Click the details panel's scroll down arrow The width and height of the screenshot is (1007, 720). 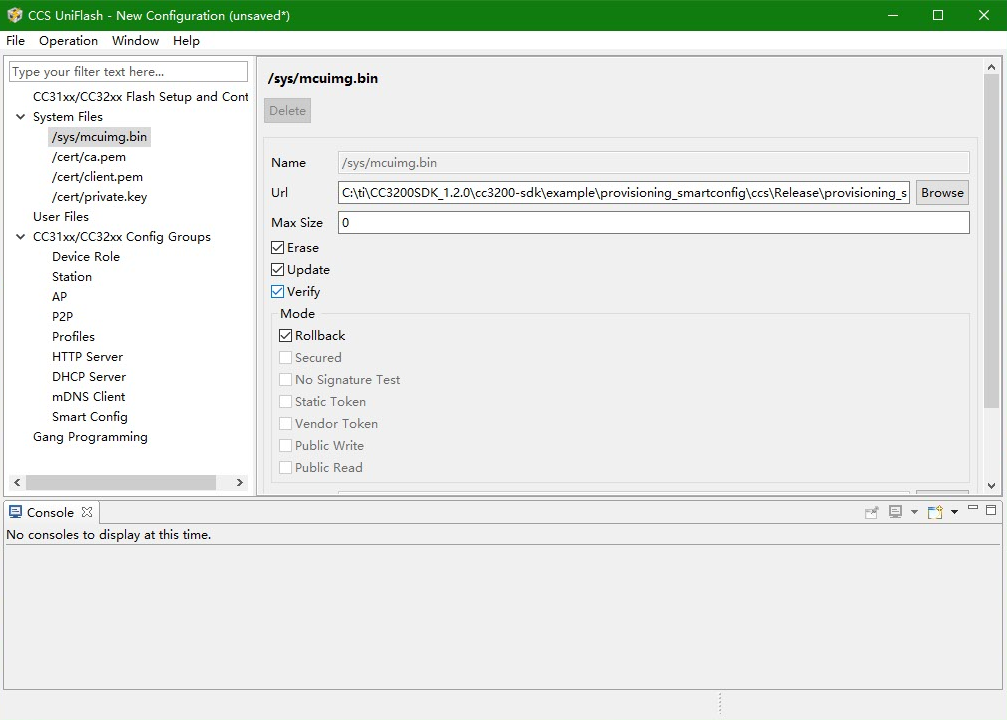tap(991, 486)
